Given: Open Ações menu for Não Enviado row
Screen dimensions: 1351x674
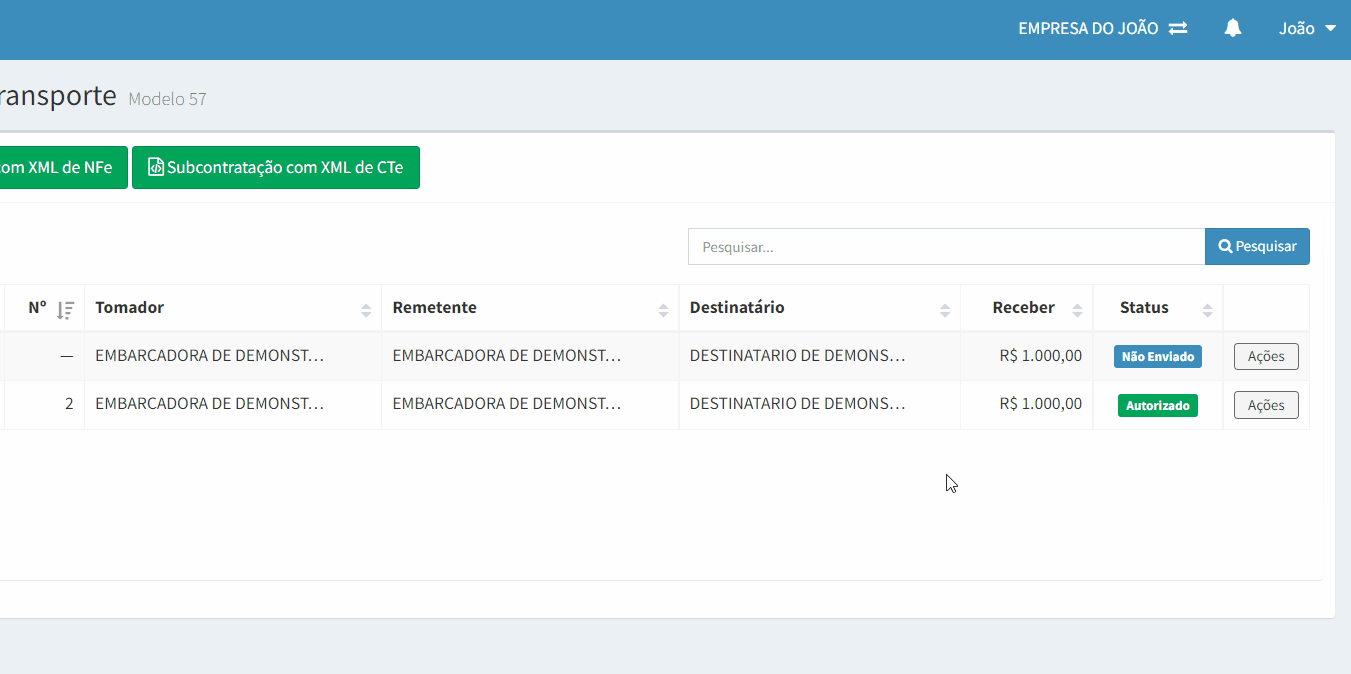Looking at the screenshot, I should click(1266, 356).
